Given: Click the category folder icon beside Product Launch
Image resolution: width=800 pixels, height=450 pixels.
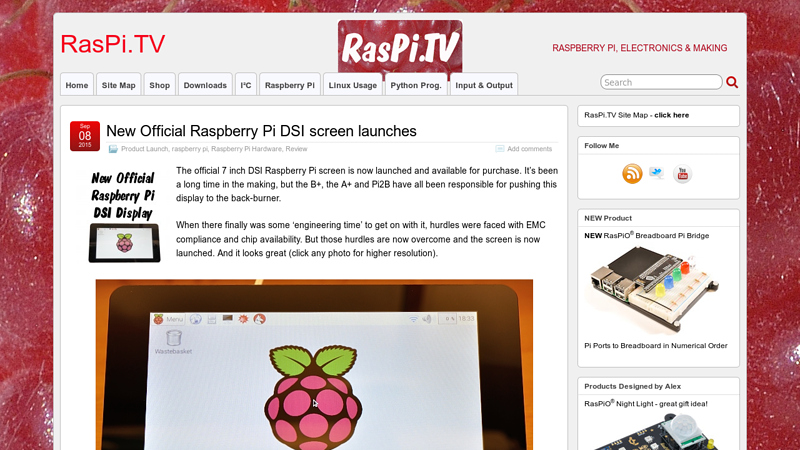Looking at the screenshot, I should [113, 149].
